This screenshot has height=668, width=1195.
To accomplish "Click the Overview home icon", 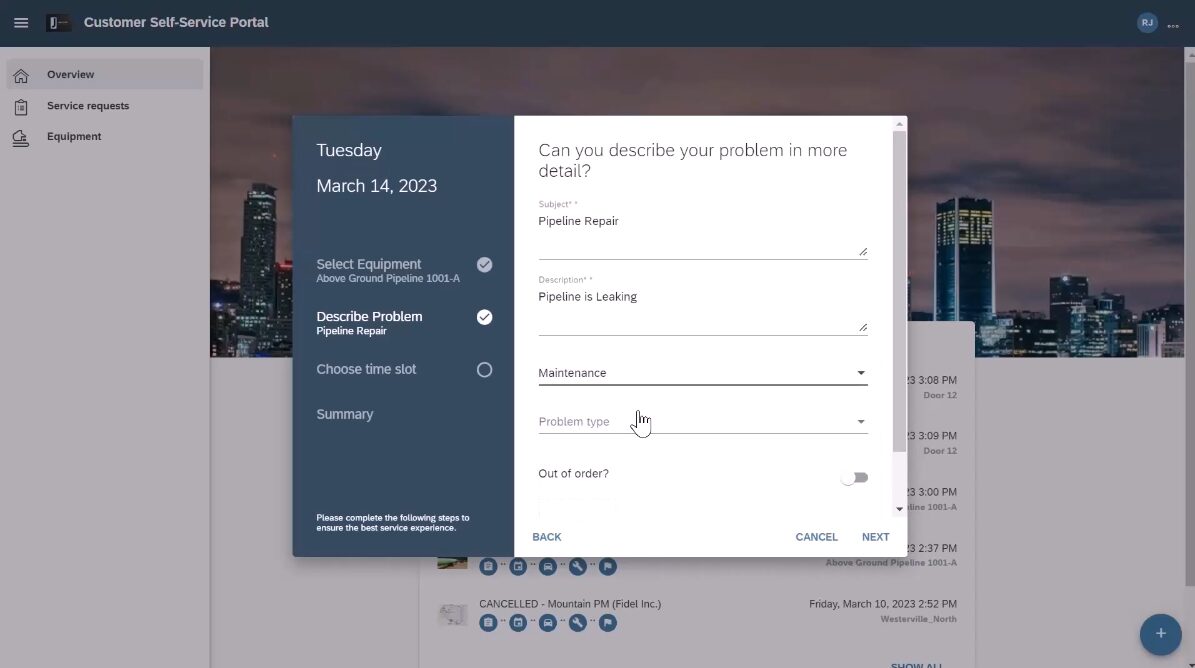I will [x=21, y=75].
